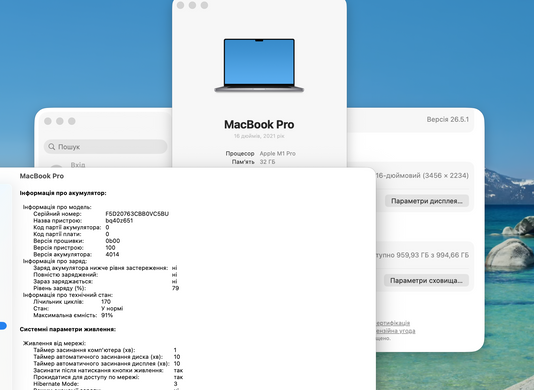This screenshot has height=390, width=534.
Task: Open the сертифікація link
Action: [393, 323]
